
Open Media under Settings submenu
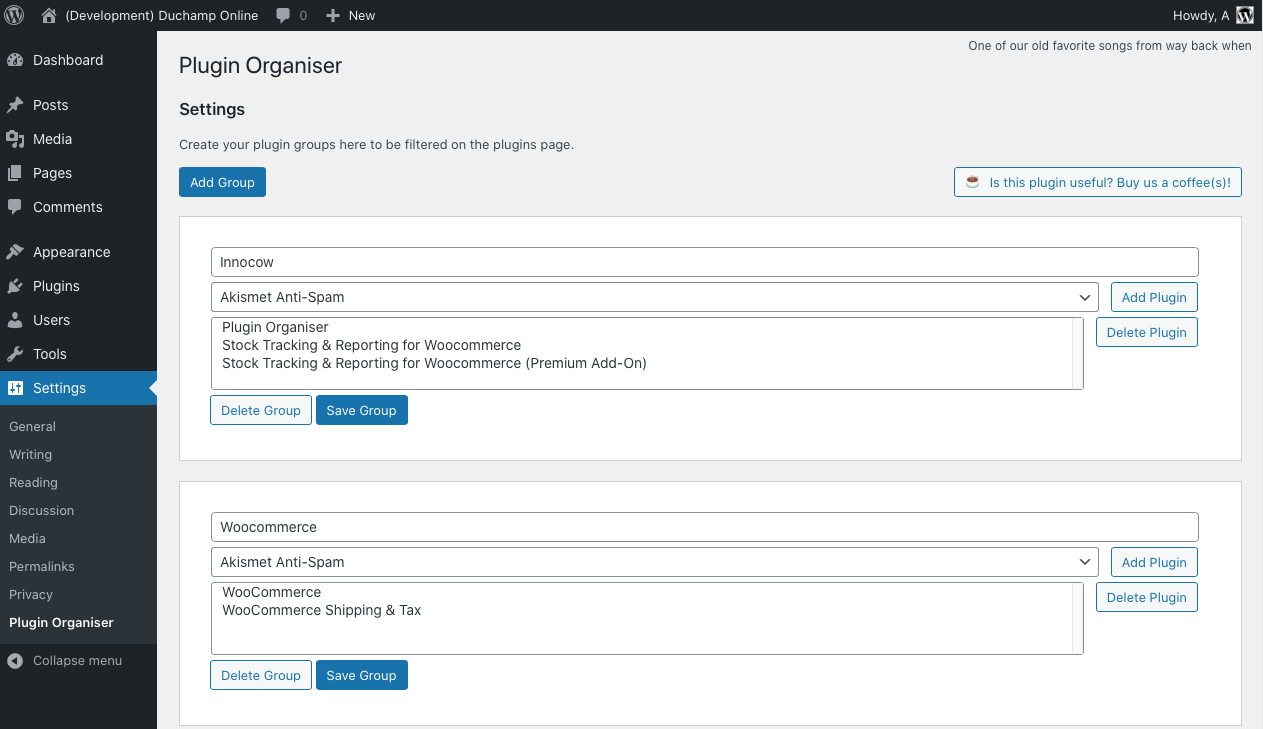(x=27, y=538)
